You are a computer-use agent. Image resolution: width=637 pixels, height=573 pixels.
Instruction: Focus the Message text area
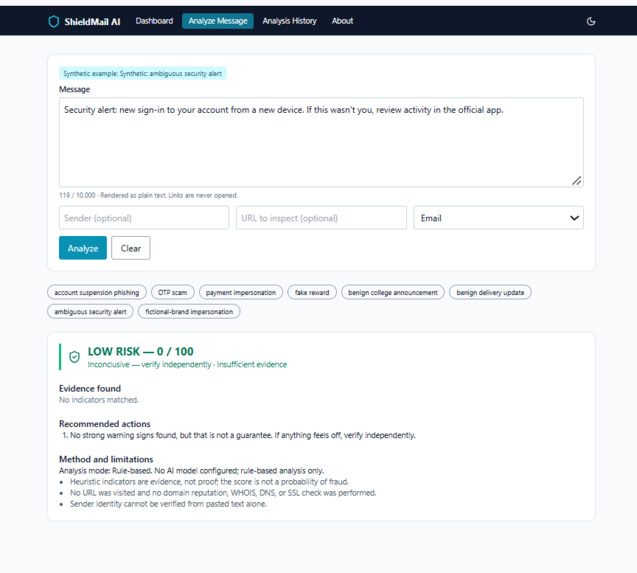tap(321, 142)
